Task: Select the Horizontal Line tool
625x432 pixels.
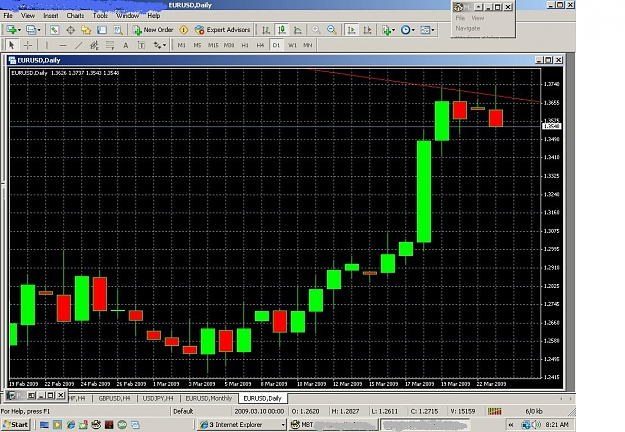Action: coord(63,45)
